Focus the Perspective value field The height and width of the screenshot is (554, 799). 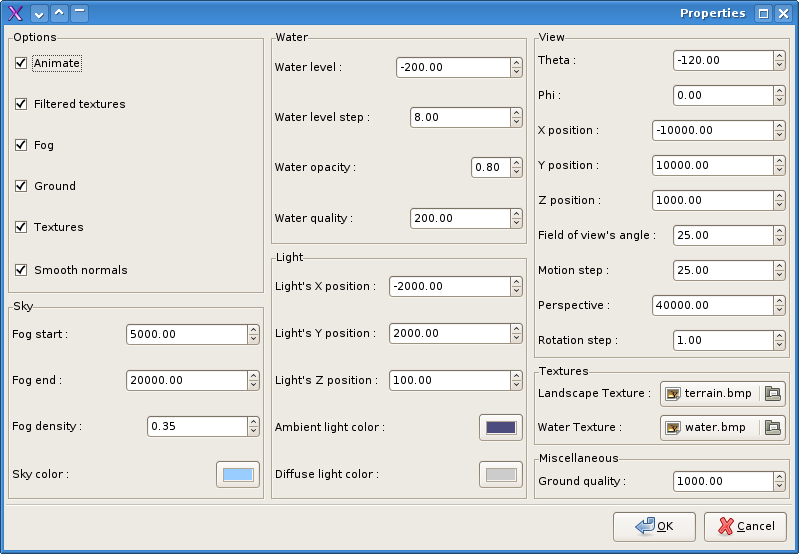pos(711,305)
